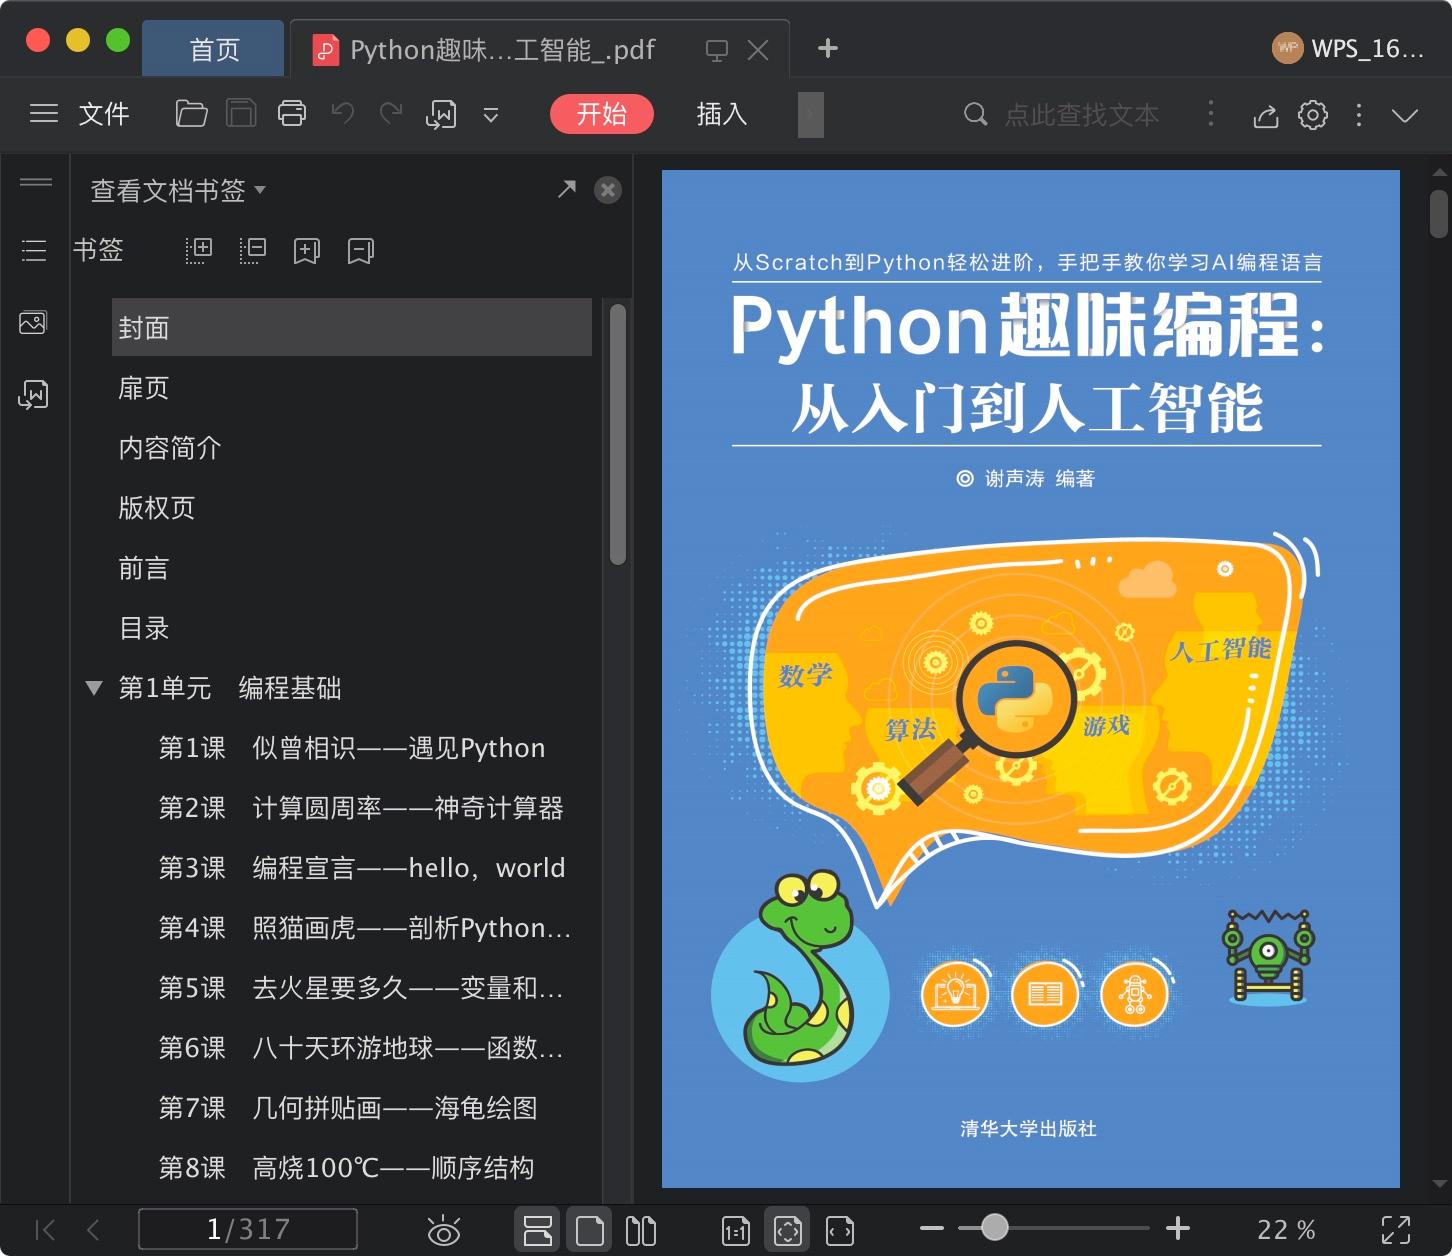Click the undo arrow icon
The height and width of the screenshot is (1256, 1452).
tap(343, 113)
